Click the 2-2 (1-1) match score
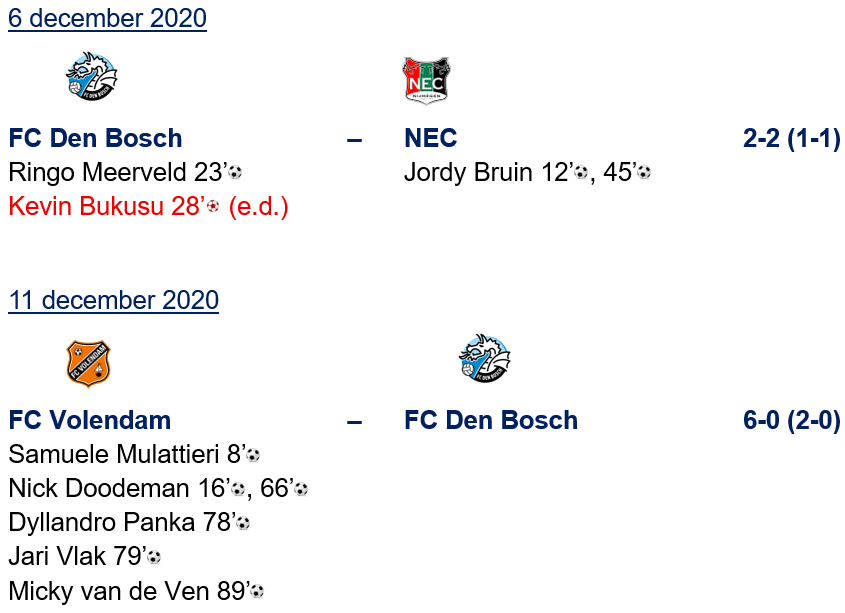Viewport: 845px width, 613px height. (791, 138)
